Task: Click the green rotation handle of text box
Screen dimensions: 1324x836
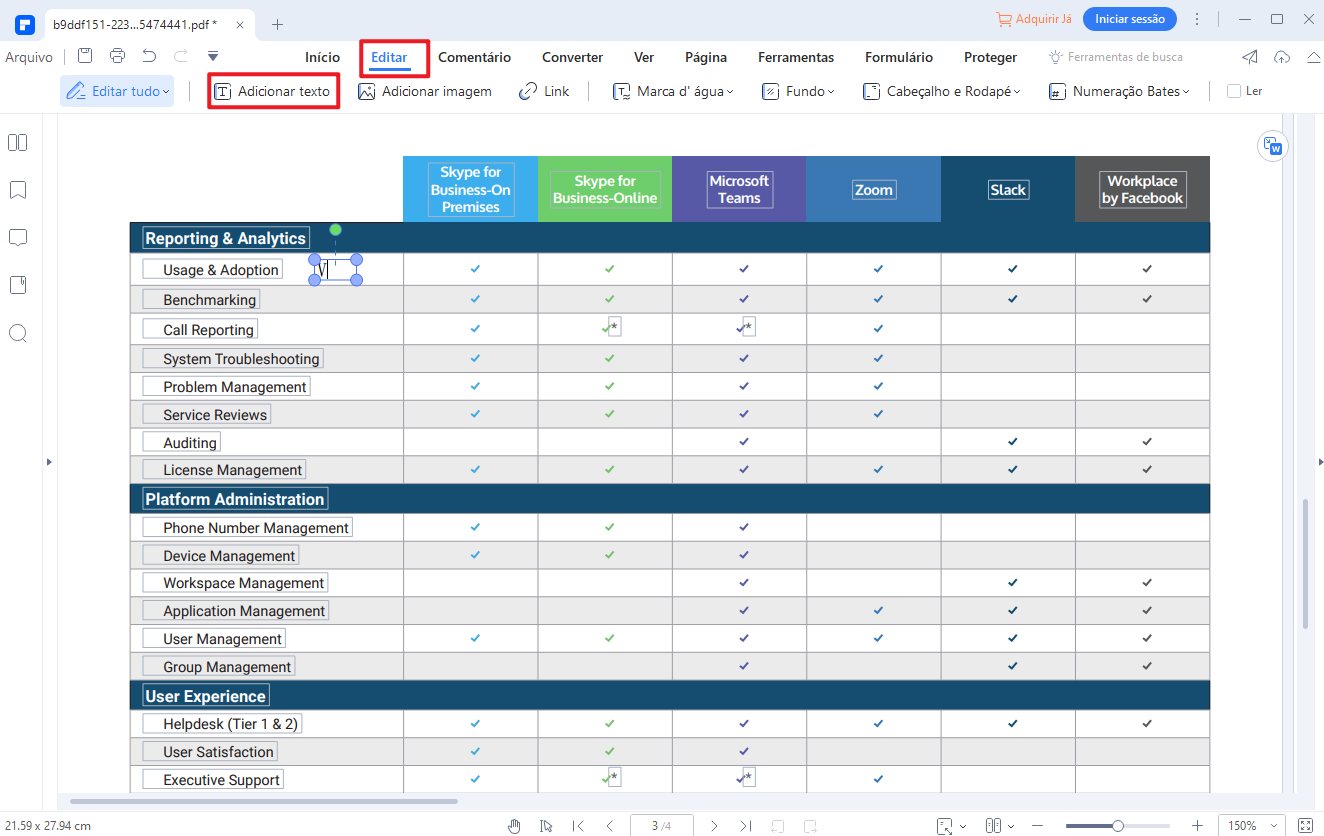Action: 336,230
